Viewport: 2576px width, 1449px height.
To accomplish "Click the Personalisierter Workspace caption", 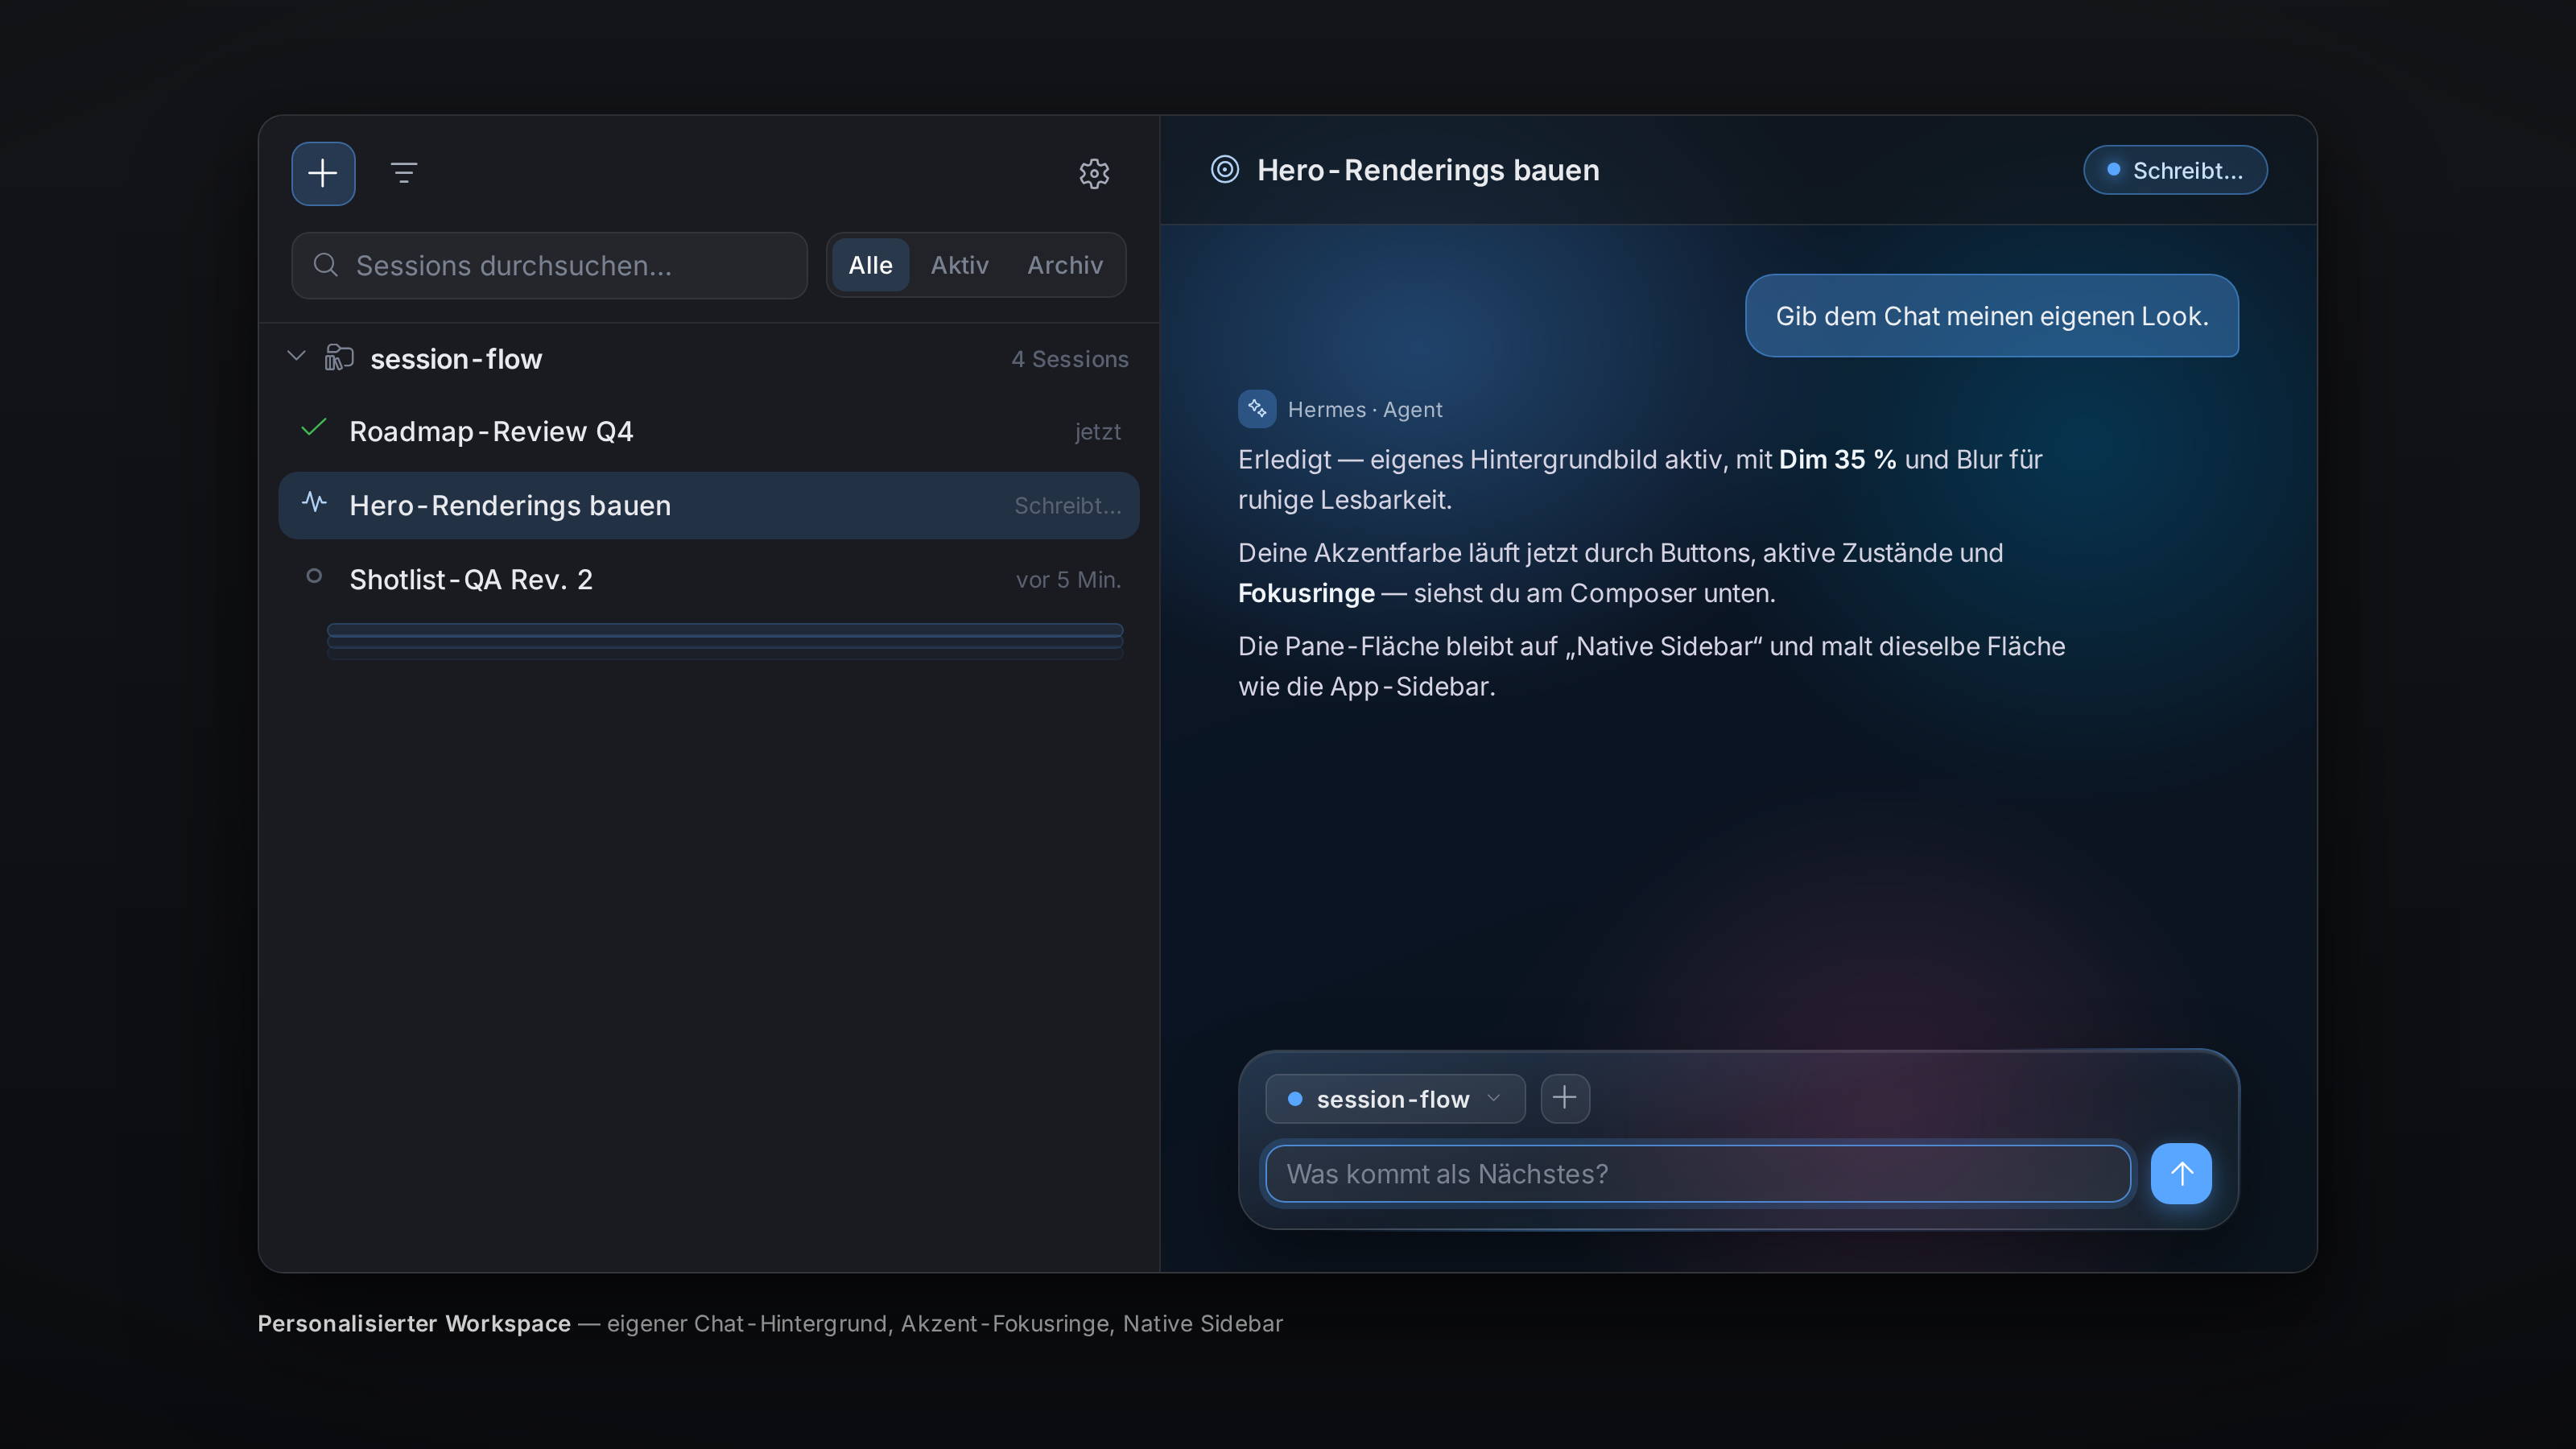I will 414,1323.
